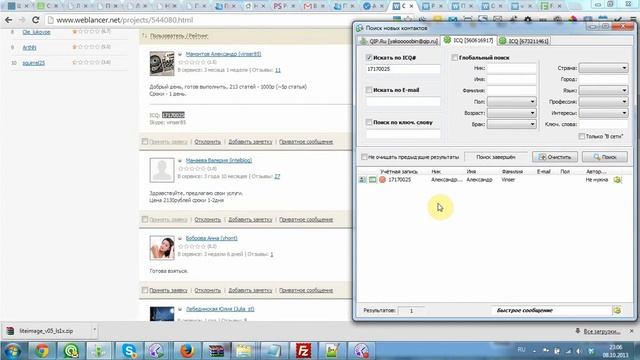This screenshot has width=640, height=360.
Task: Open the 'Брак' dropdown
Action: point(511,124)
